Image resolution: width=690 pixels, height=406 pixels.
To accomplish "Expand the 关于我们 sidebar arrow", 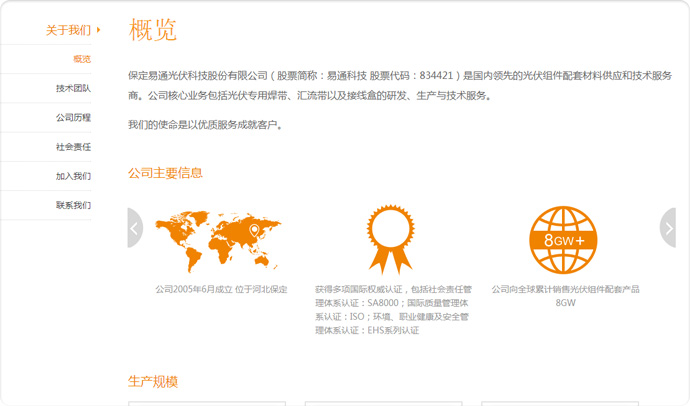I will (99, 30).
